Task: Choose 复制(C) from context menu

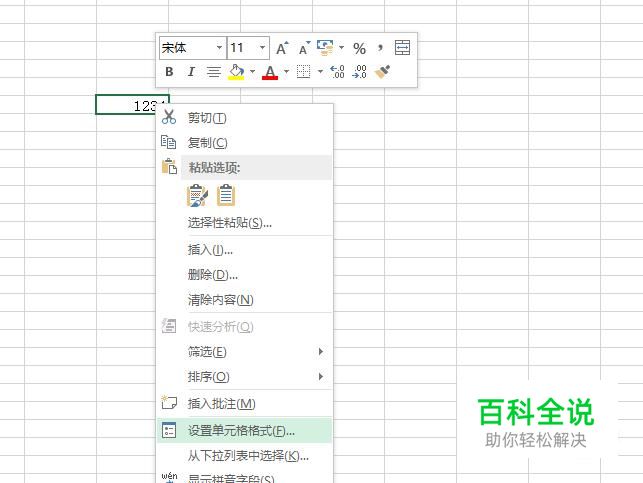Action: click(244, 142)
